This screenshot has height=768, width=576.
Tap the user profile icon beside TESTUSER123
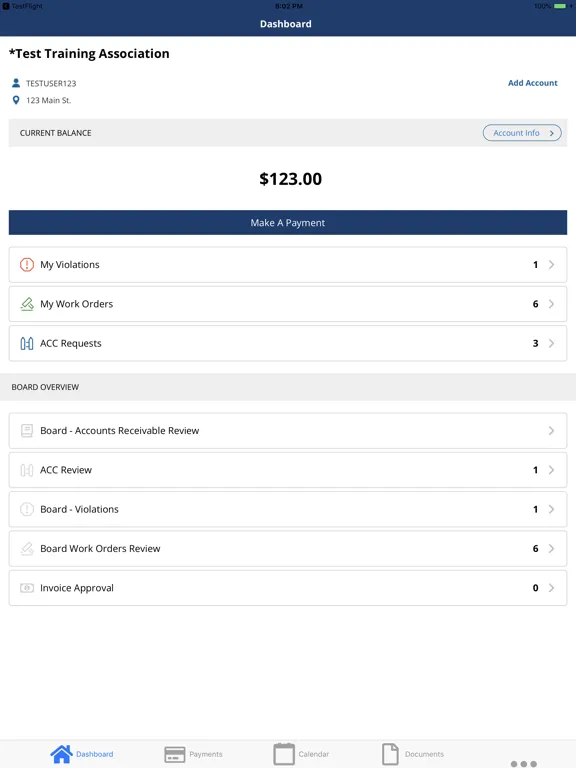16,83
